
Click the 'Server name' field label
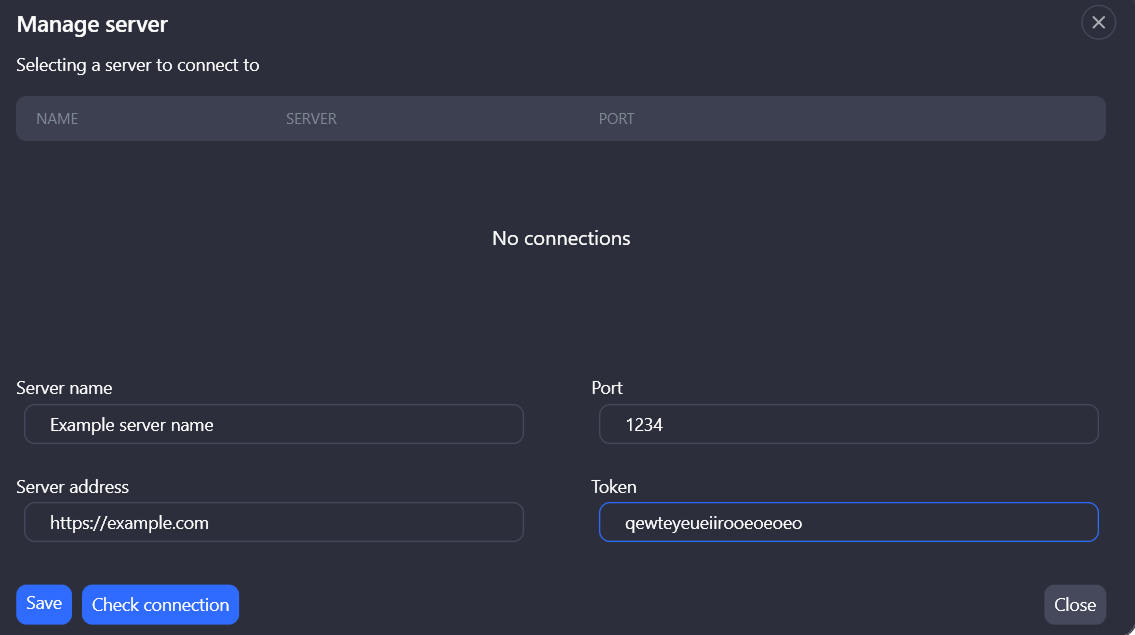pos(64,388)
